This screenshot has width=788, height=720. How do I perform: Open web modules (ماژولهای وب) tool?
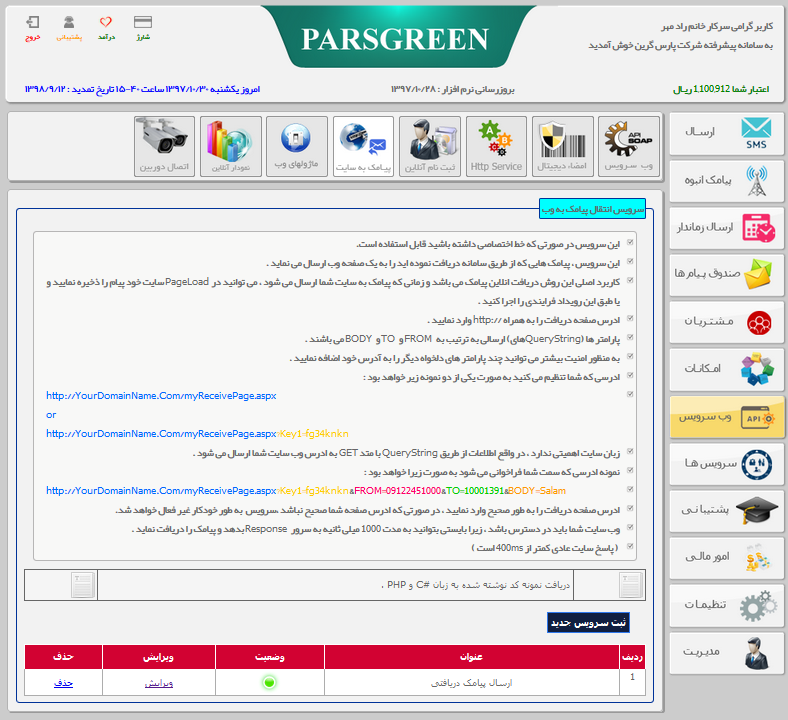tap(297, 146)
